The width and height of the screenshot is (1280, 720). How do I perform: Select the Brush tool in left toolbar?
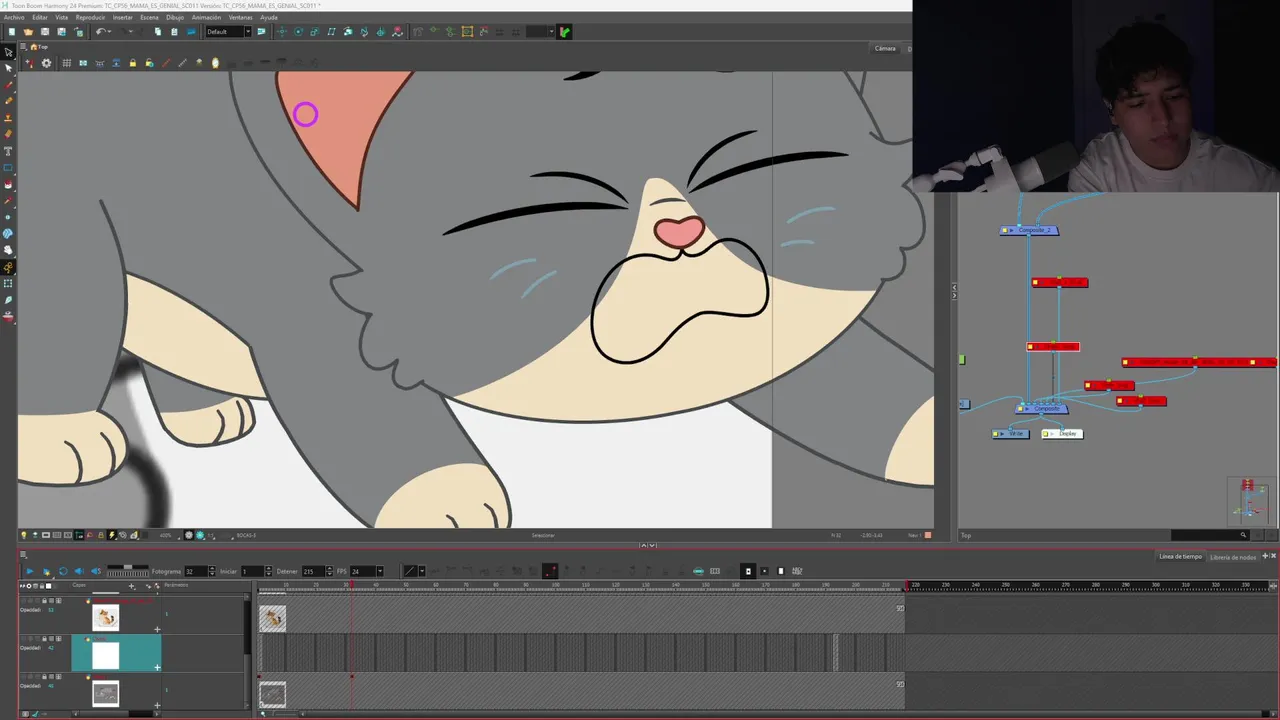tap(9, 85)
